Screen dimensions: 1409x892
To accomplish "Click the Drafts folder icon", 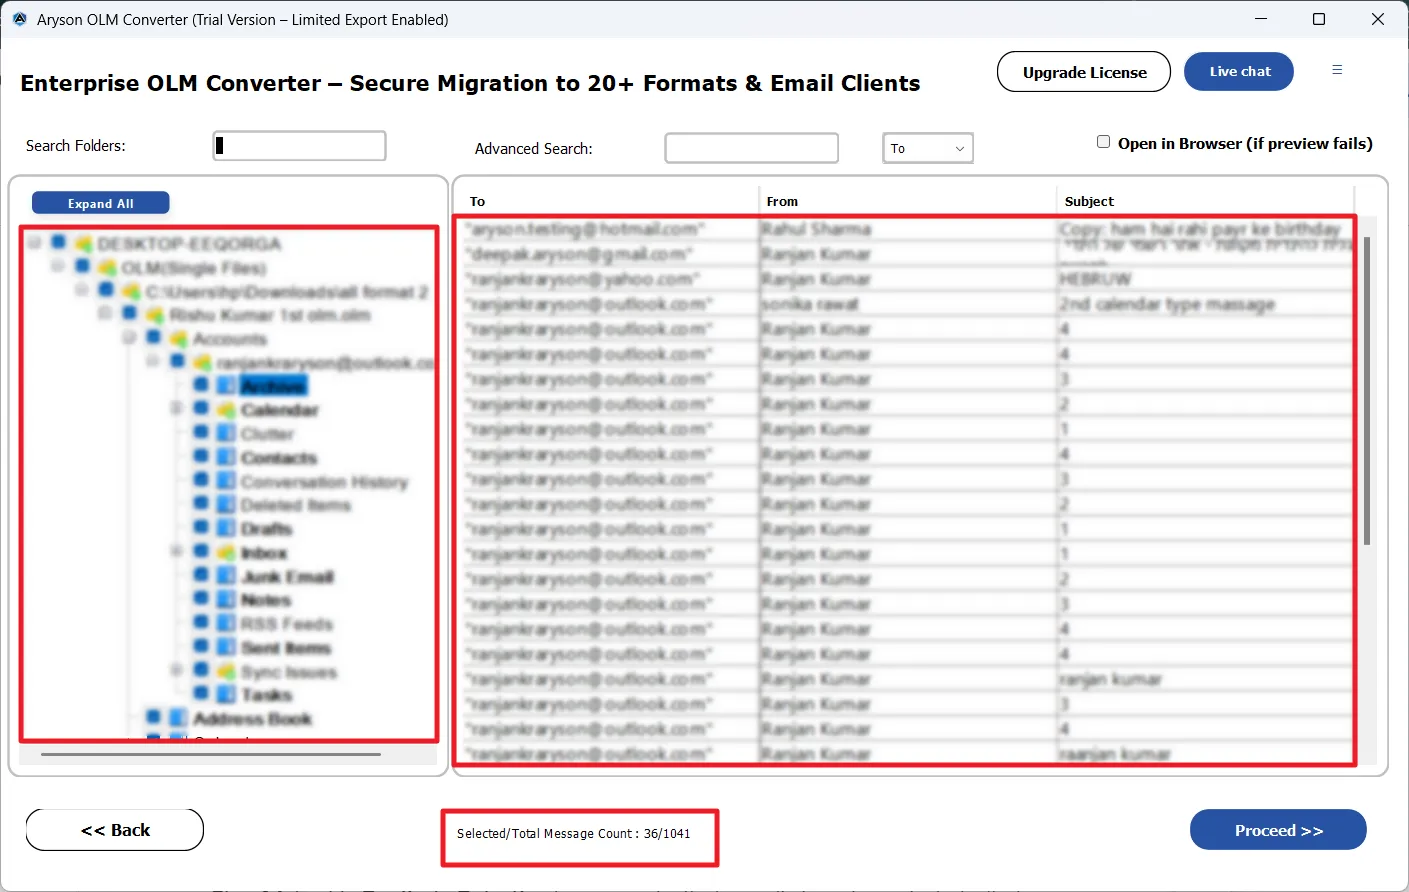I will click(226, 528).
